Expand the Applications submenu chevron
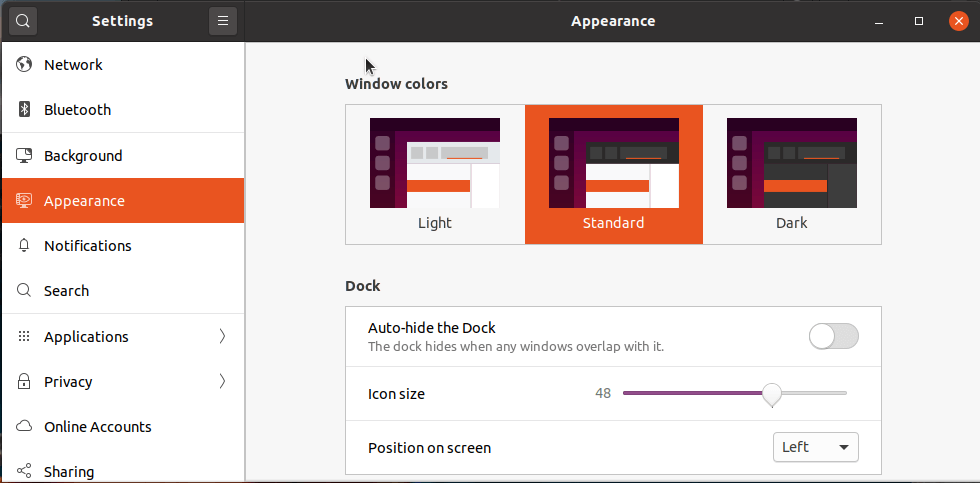Screen dimensions: 980x483 tap(222, 336)
